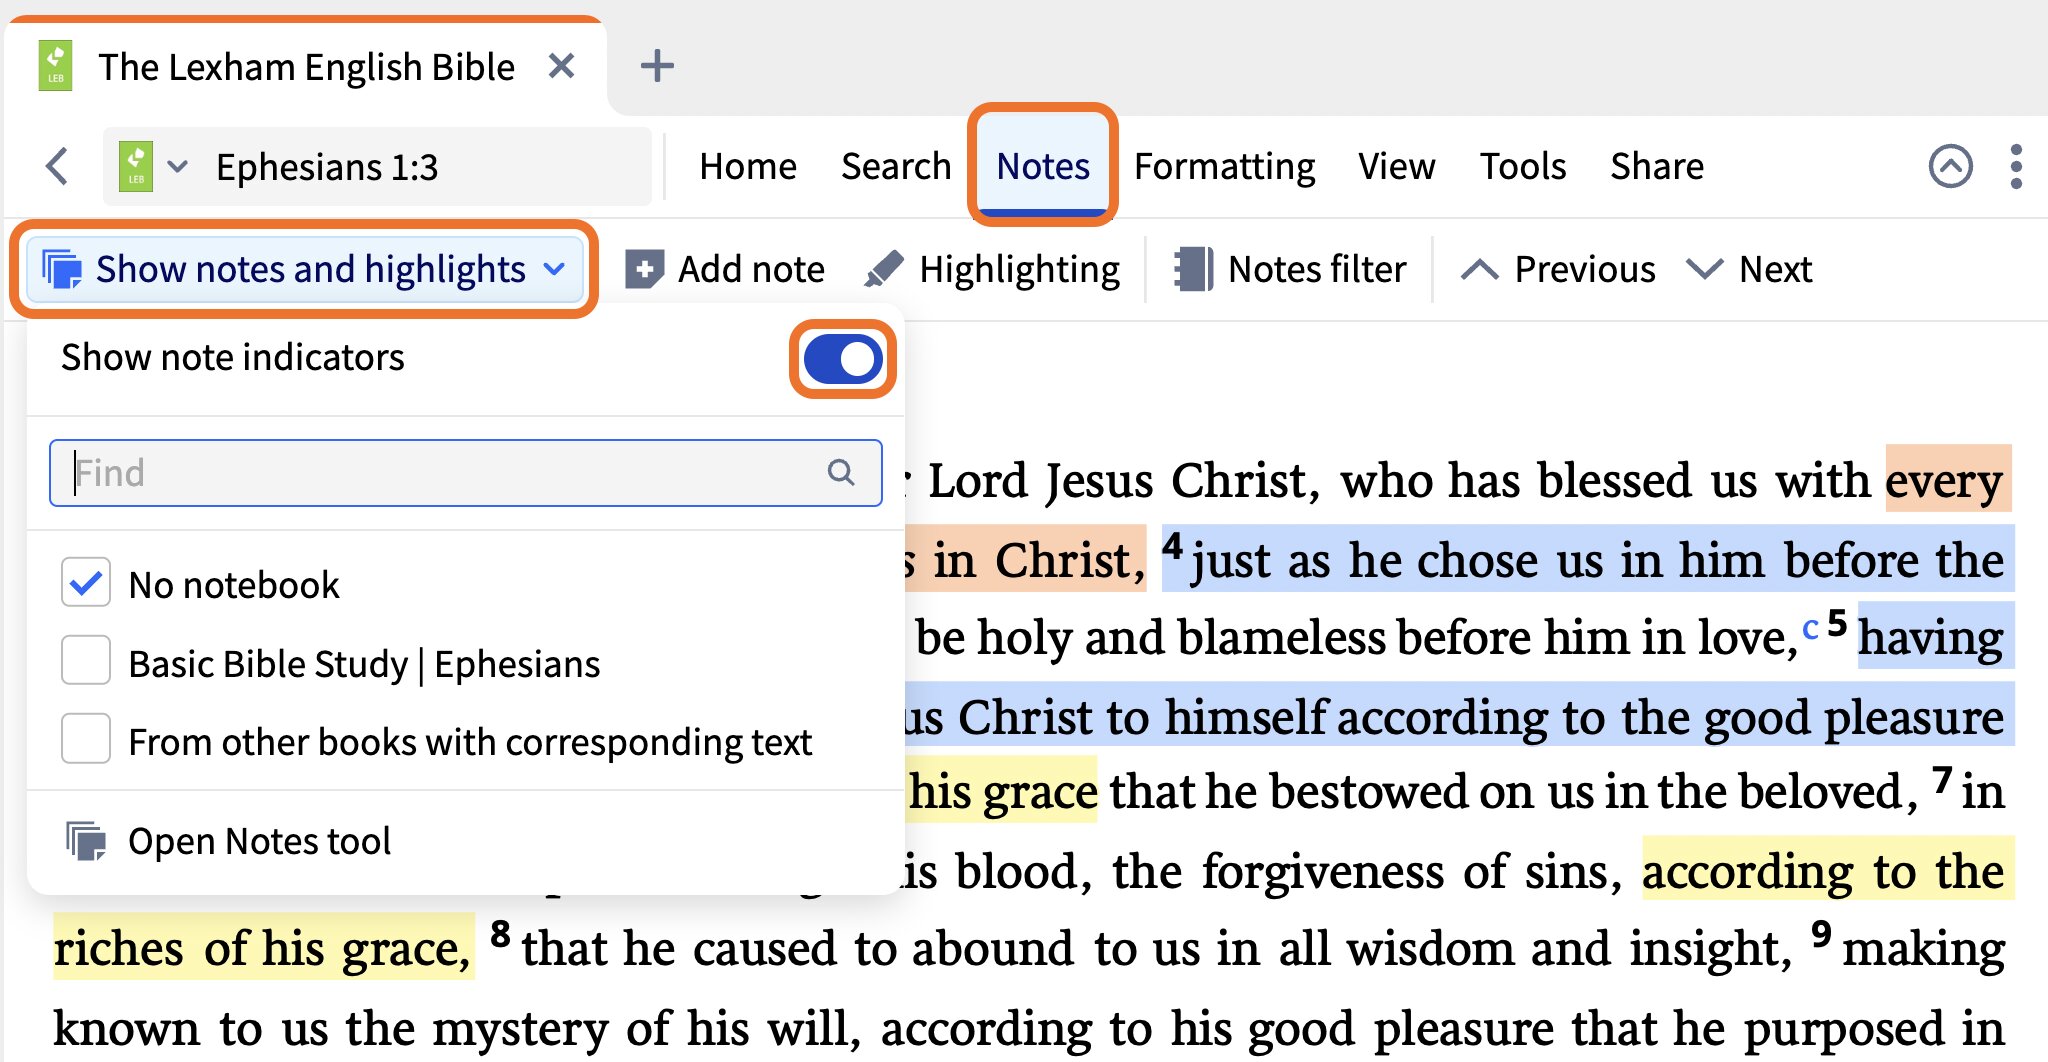Click the orange-highlighted word 'every'
Screen dimensions: 2048x1062
[1944, 480]
